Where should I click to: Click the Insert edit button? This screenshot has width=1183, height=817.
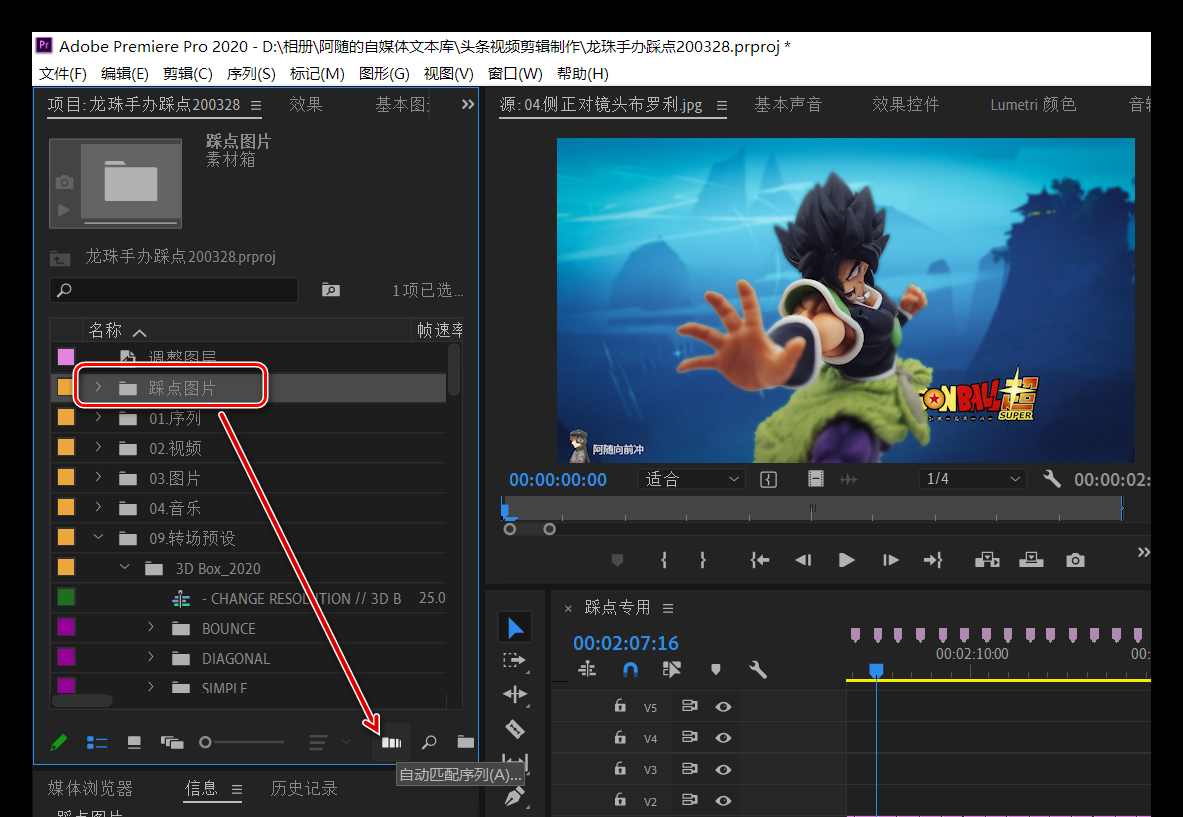click(x=987, y=560)
